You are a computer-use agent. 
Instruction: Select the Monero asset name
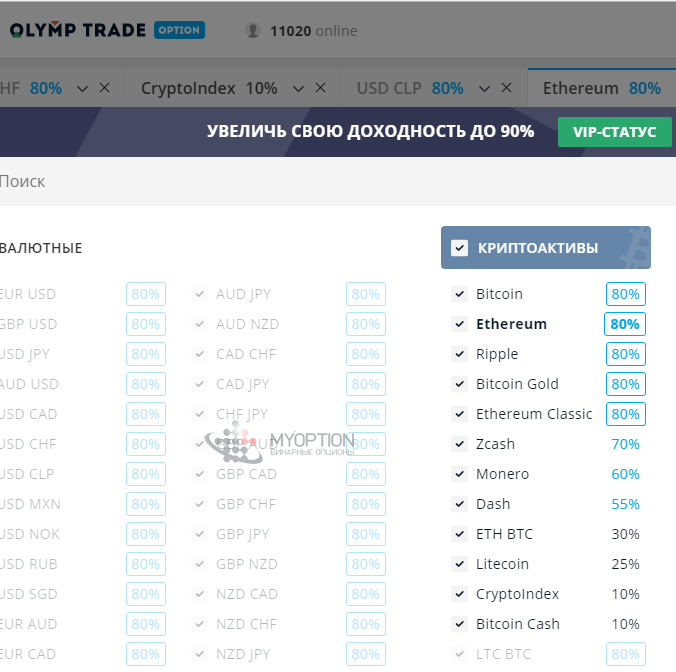coord(502,474)
